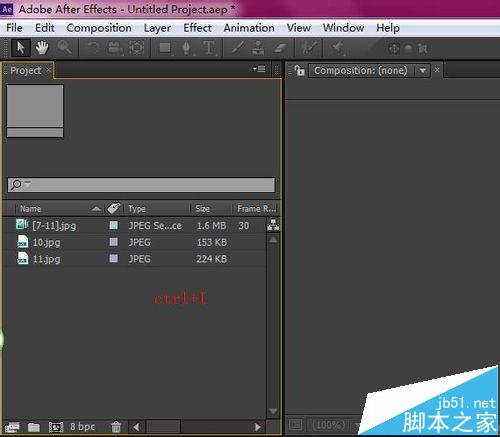The height and width of the screenshot is (437, 500).
Task: Select the Clone Stamp tool
Action: (x=258, y=48)
